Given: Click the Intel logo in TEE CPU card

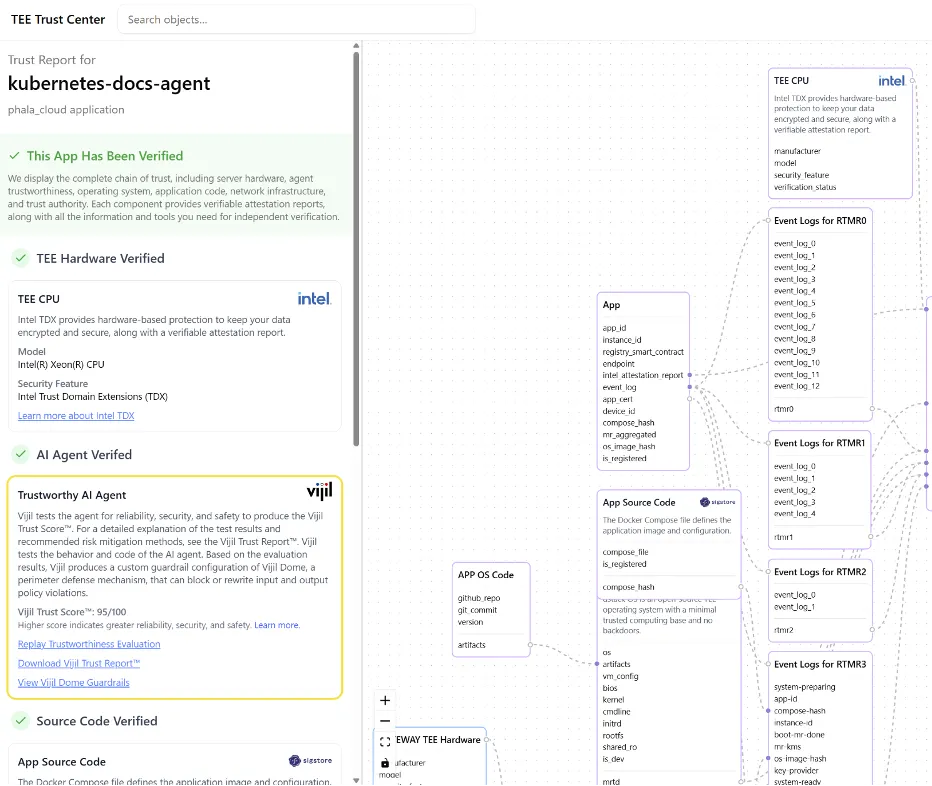Looking at the screenshot, I should point(314,298).
